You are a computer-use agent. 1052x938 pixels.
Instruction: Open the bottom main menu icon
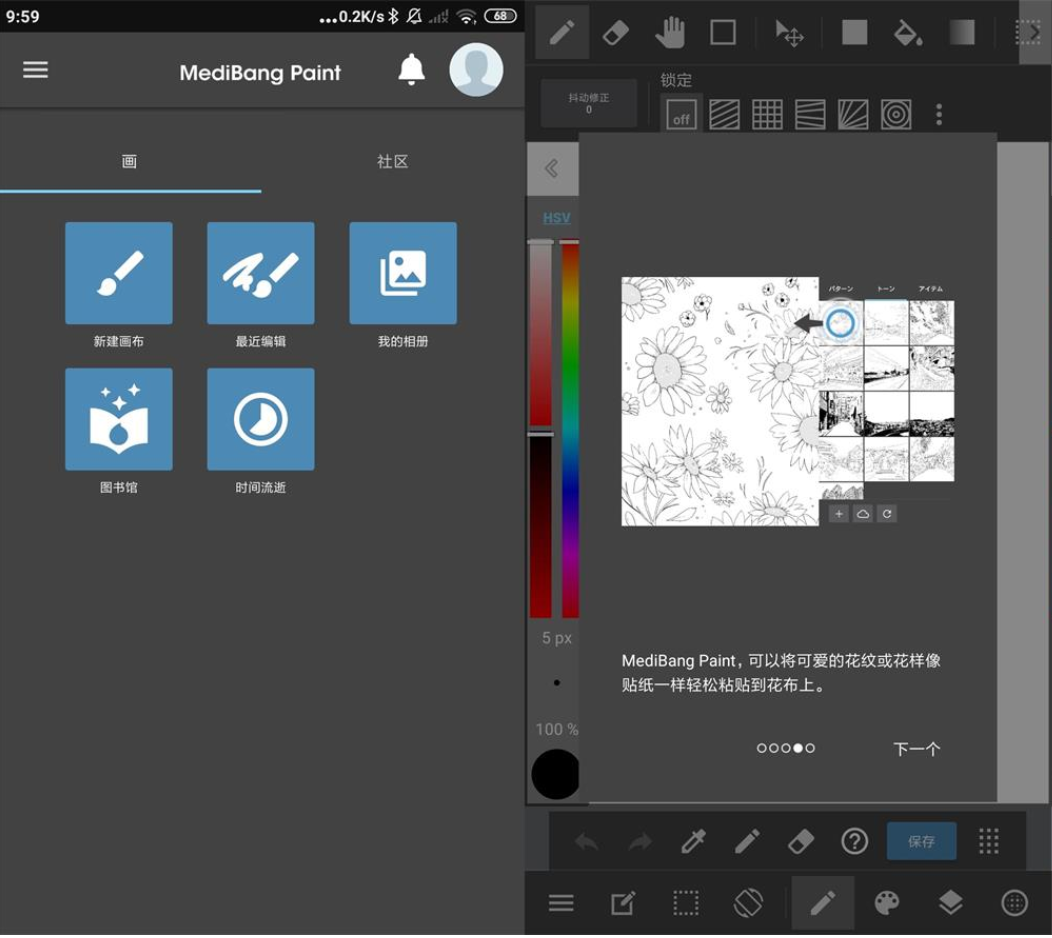point(561,903)
